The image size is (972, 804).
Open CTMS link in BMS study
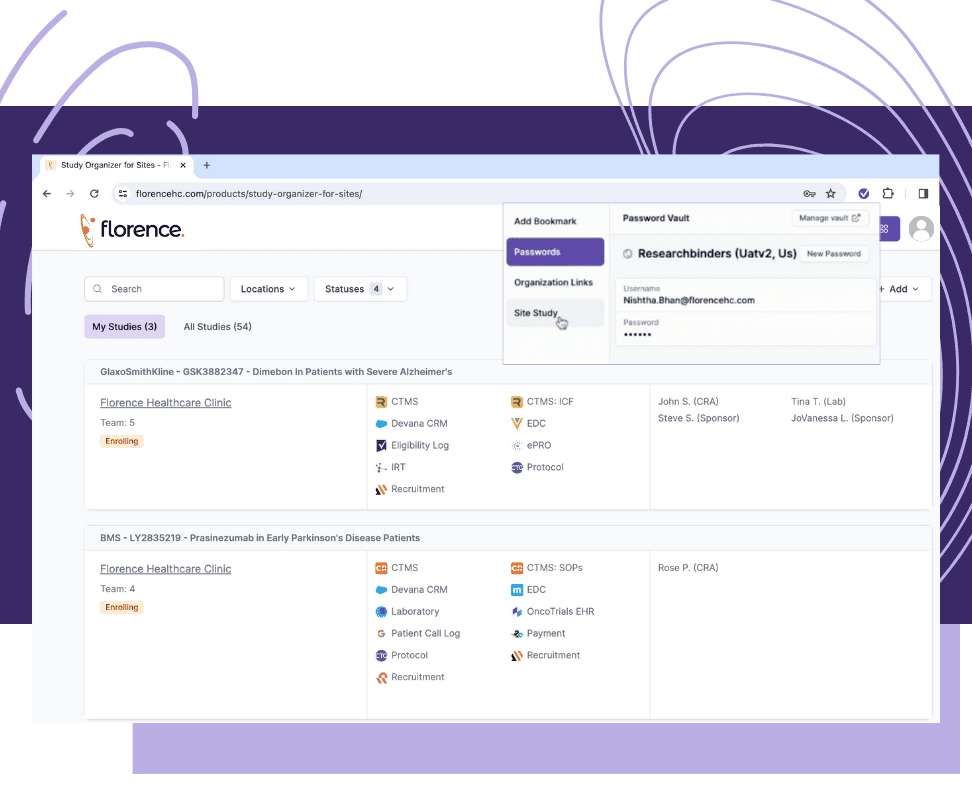click(397, 568)
